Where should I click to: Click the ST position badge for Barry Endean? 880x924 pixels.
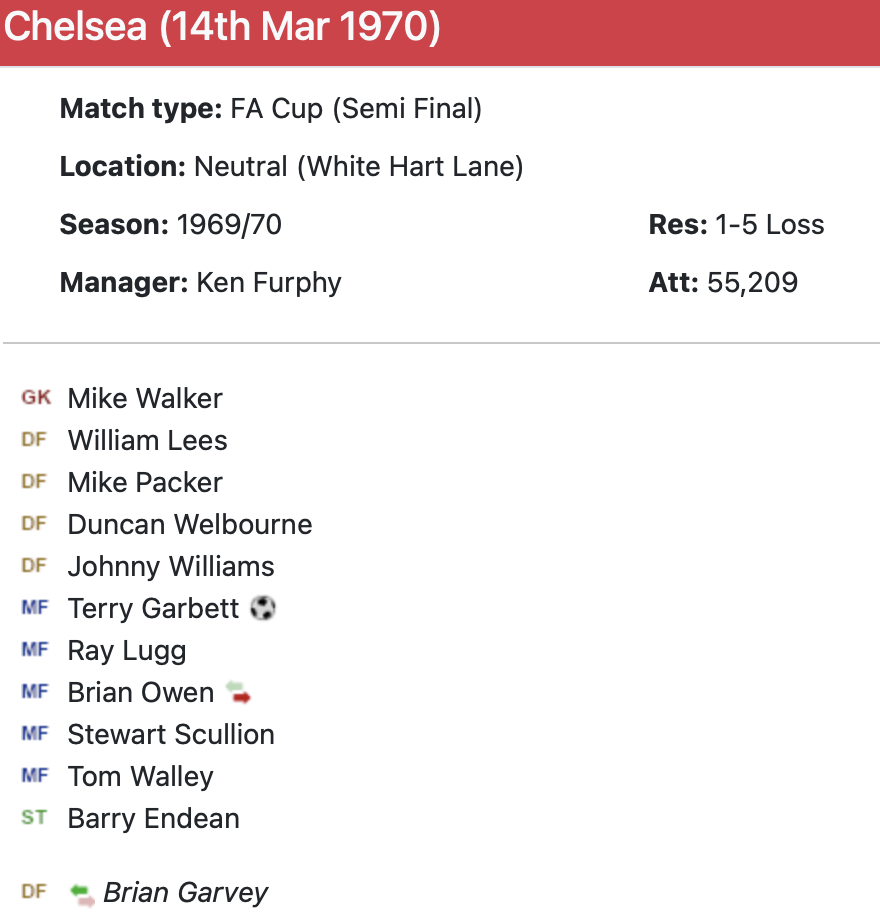(x=34, y=818)
